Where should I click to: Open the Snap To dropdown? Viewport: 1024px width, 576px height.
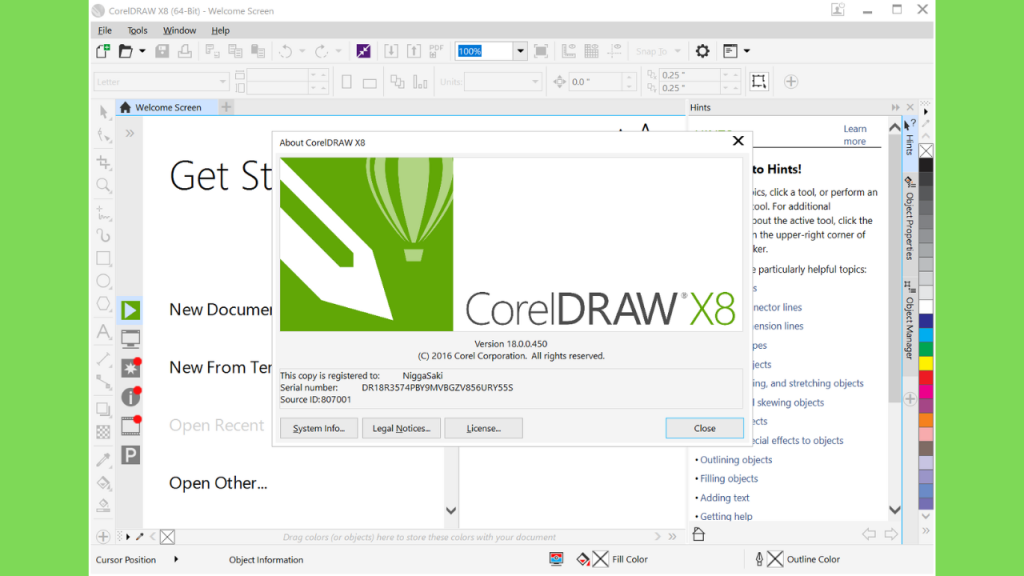[x=658, y=51]
